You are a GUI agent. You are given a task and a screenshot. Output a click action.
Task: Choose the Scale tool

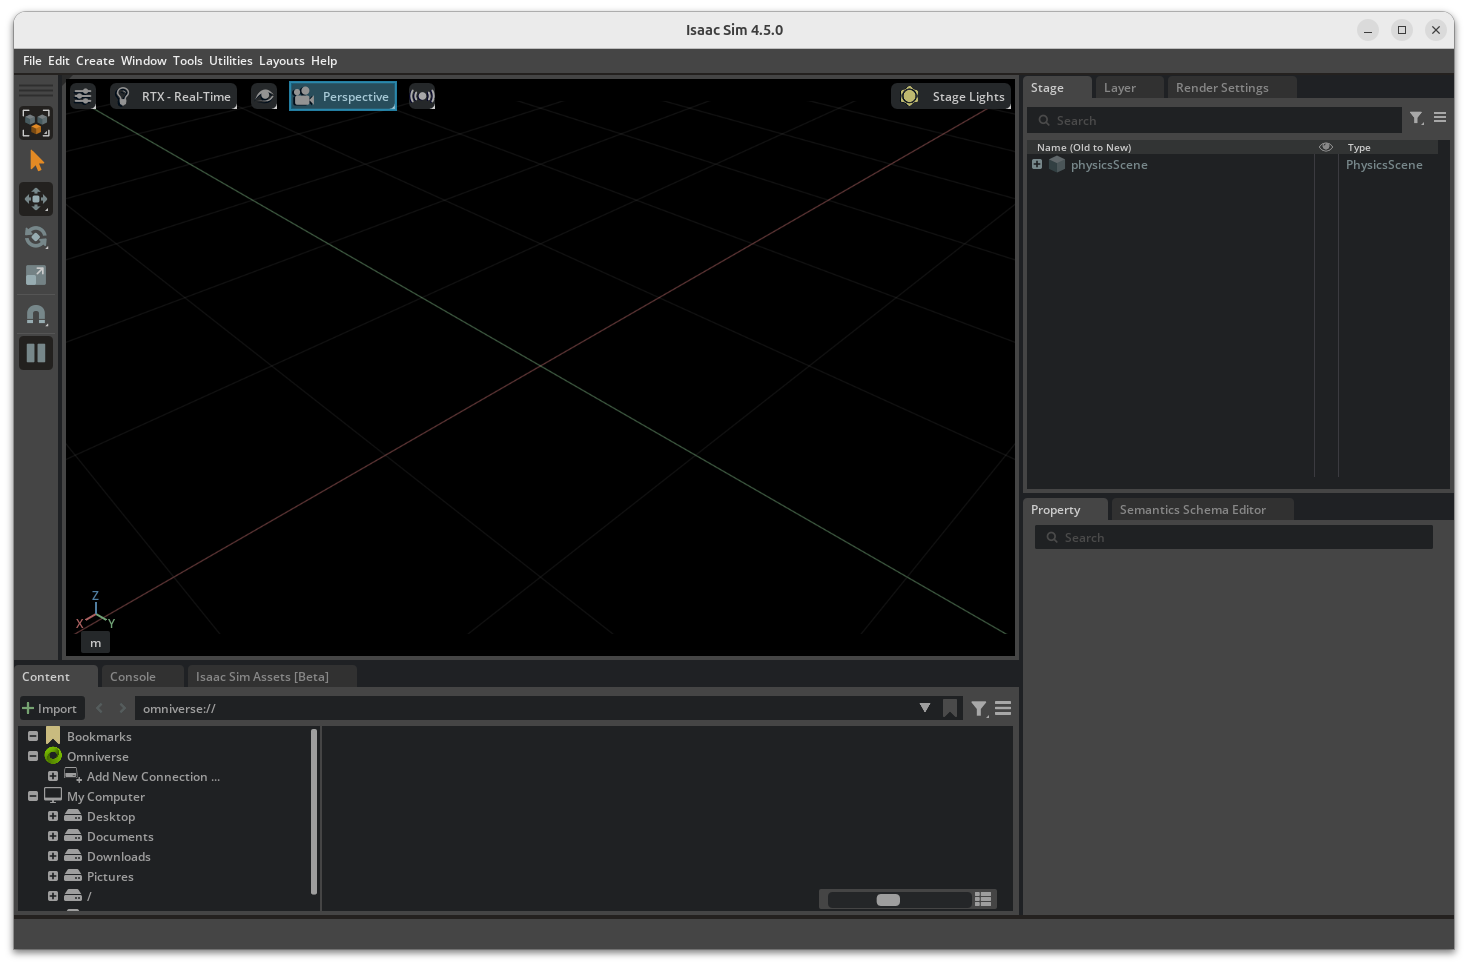(36, 275)
